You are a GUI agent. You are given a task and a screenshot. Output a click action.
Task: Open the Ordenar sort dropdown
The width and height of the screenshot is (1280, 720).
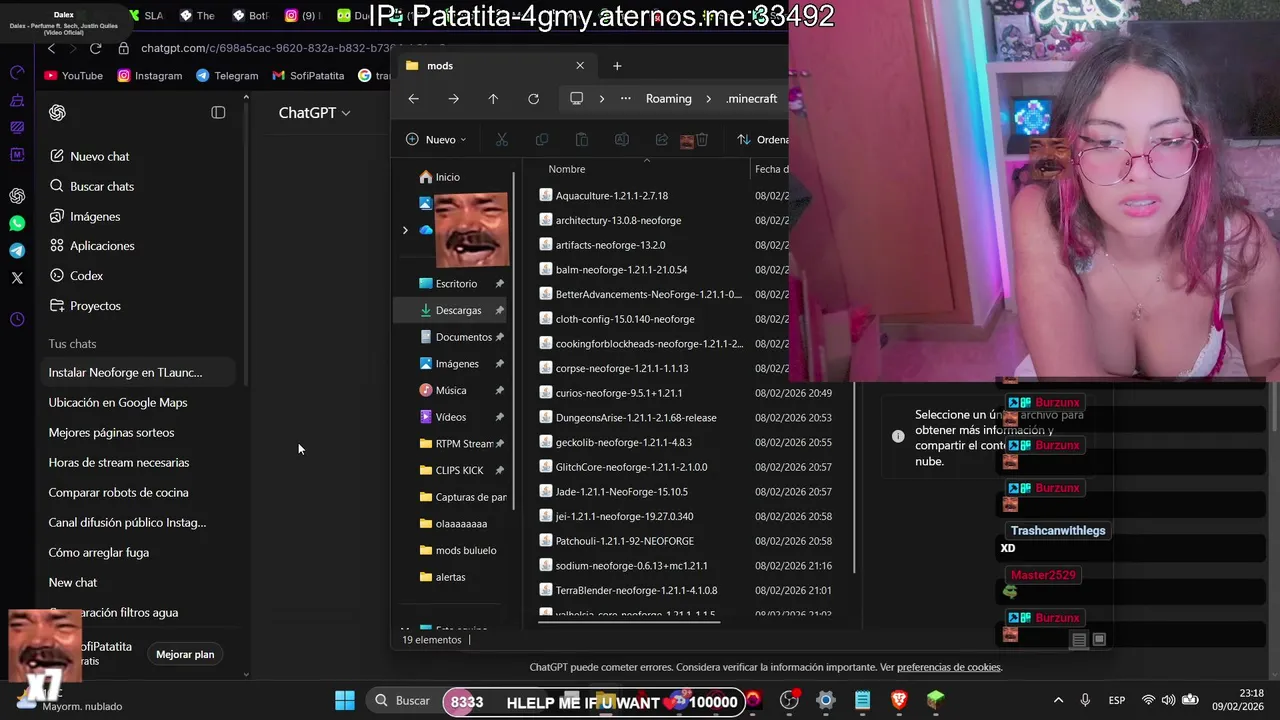pos(763,140)
